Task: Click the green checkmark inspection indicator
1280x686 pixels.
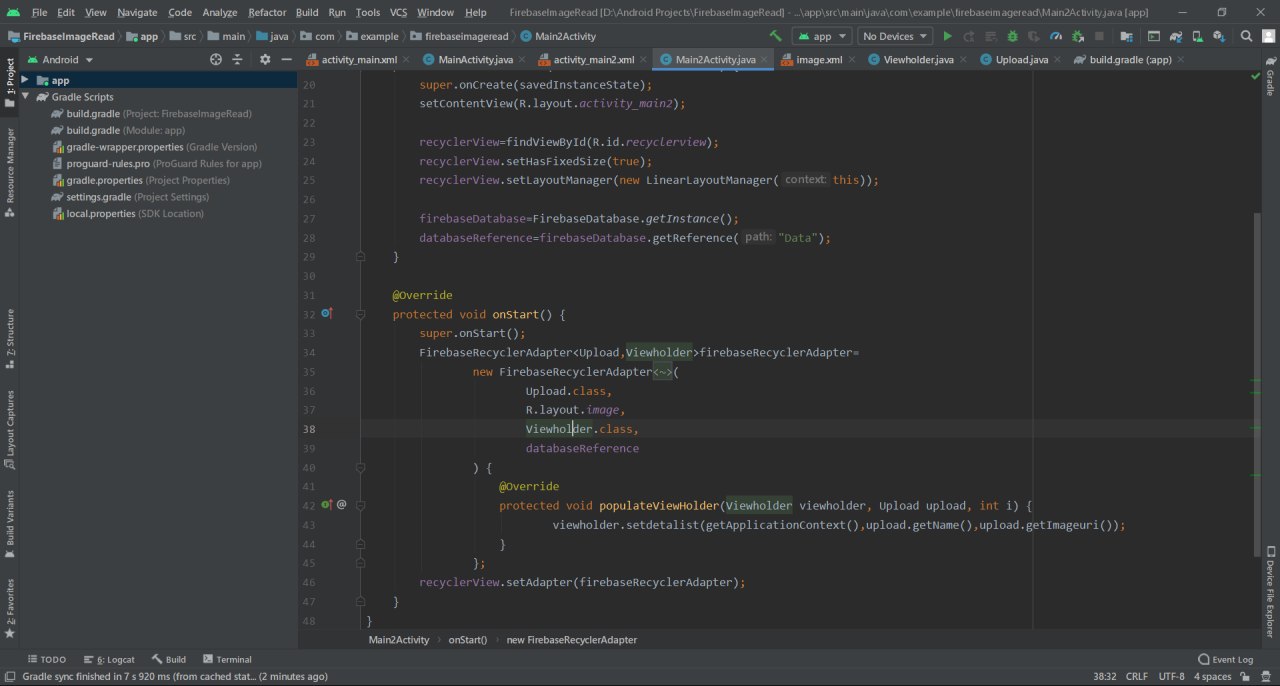Action: point(1256,77)
